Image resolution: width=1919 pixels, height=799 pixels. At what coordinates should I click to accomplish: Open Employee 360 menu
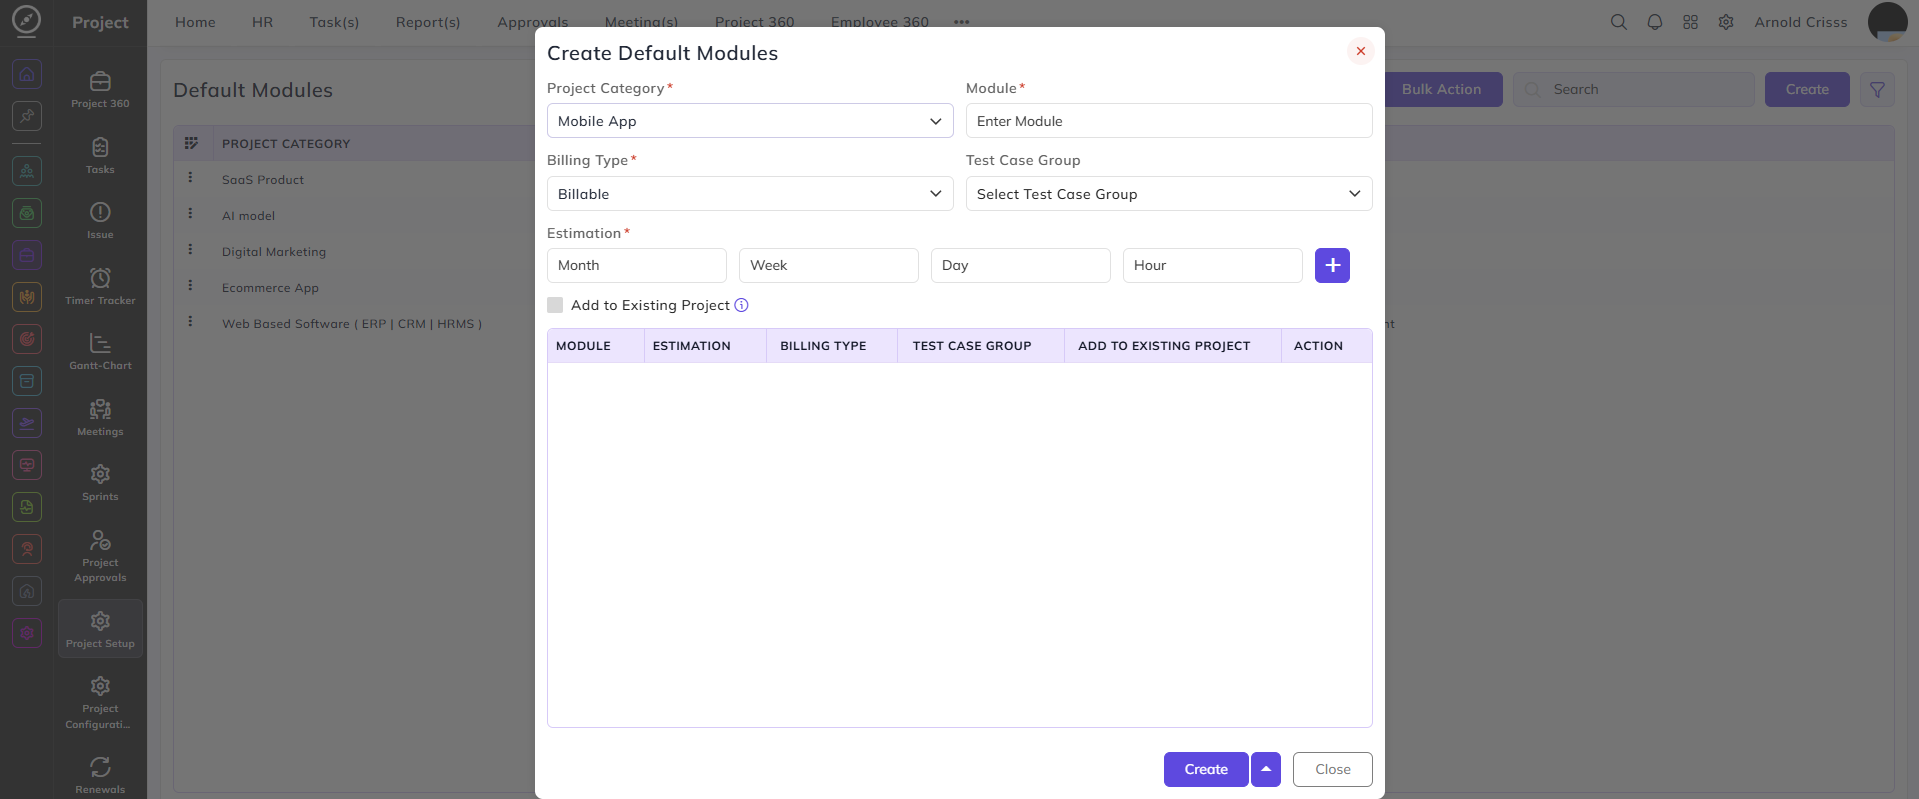tap(880, 22)
